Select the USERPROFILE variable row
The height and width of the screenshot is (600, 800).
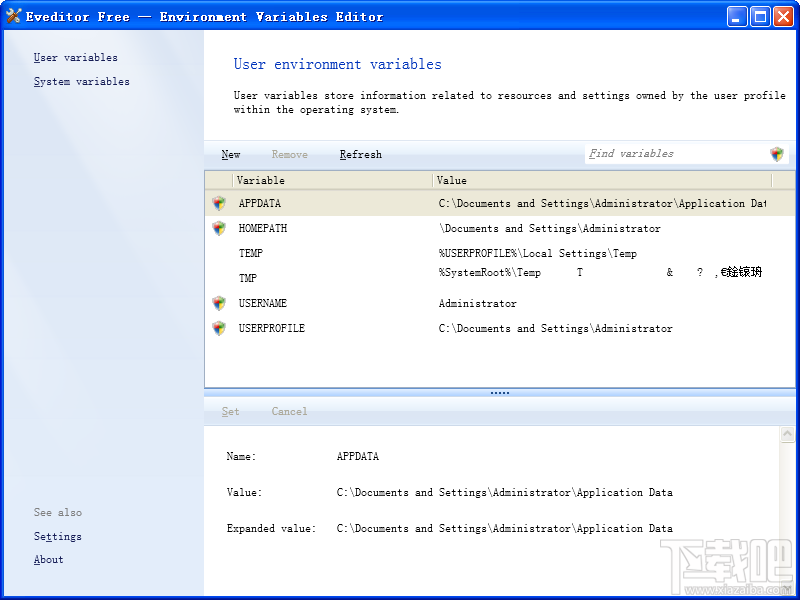point(499,328)
